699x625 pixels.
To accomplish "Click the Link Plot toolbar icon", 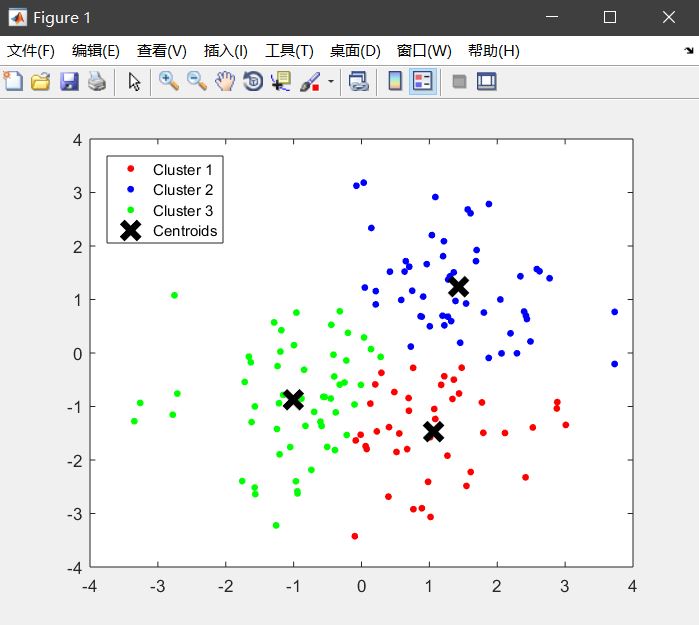I will pos(358,82).
